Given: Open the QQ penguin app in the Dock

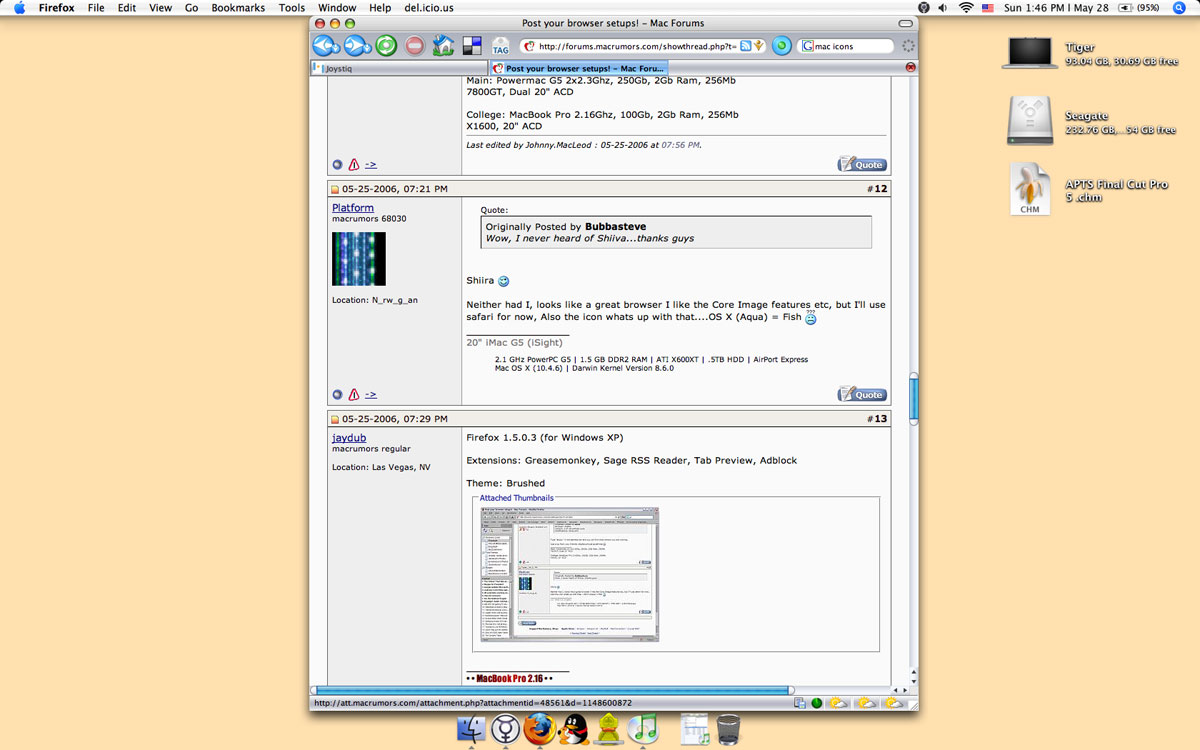Looking at the screenshot, I should coord(573,729).
